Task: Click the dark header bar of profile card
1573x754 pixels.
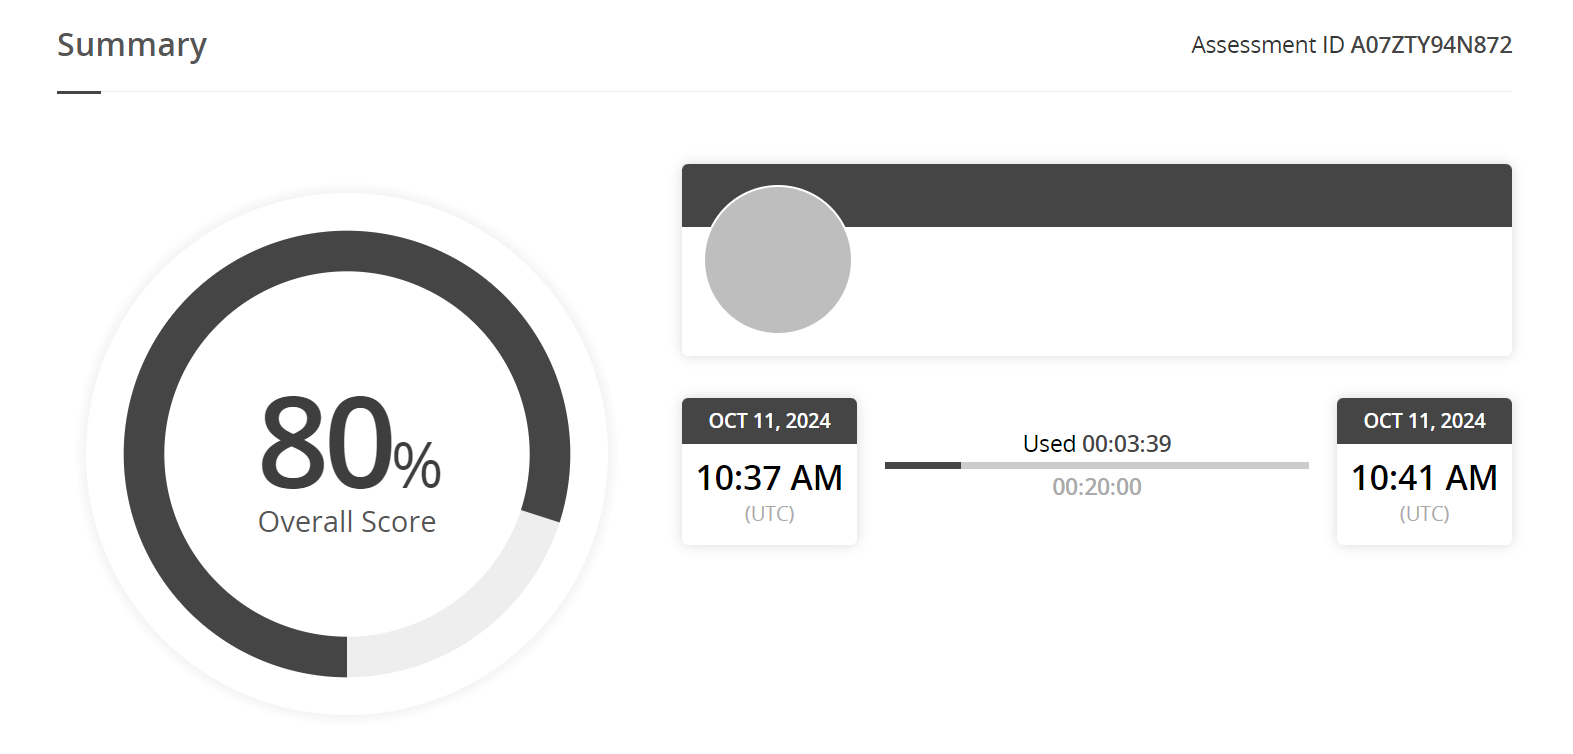Action: click(x=1180, y=195)
